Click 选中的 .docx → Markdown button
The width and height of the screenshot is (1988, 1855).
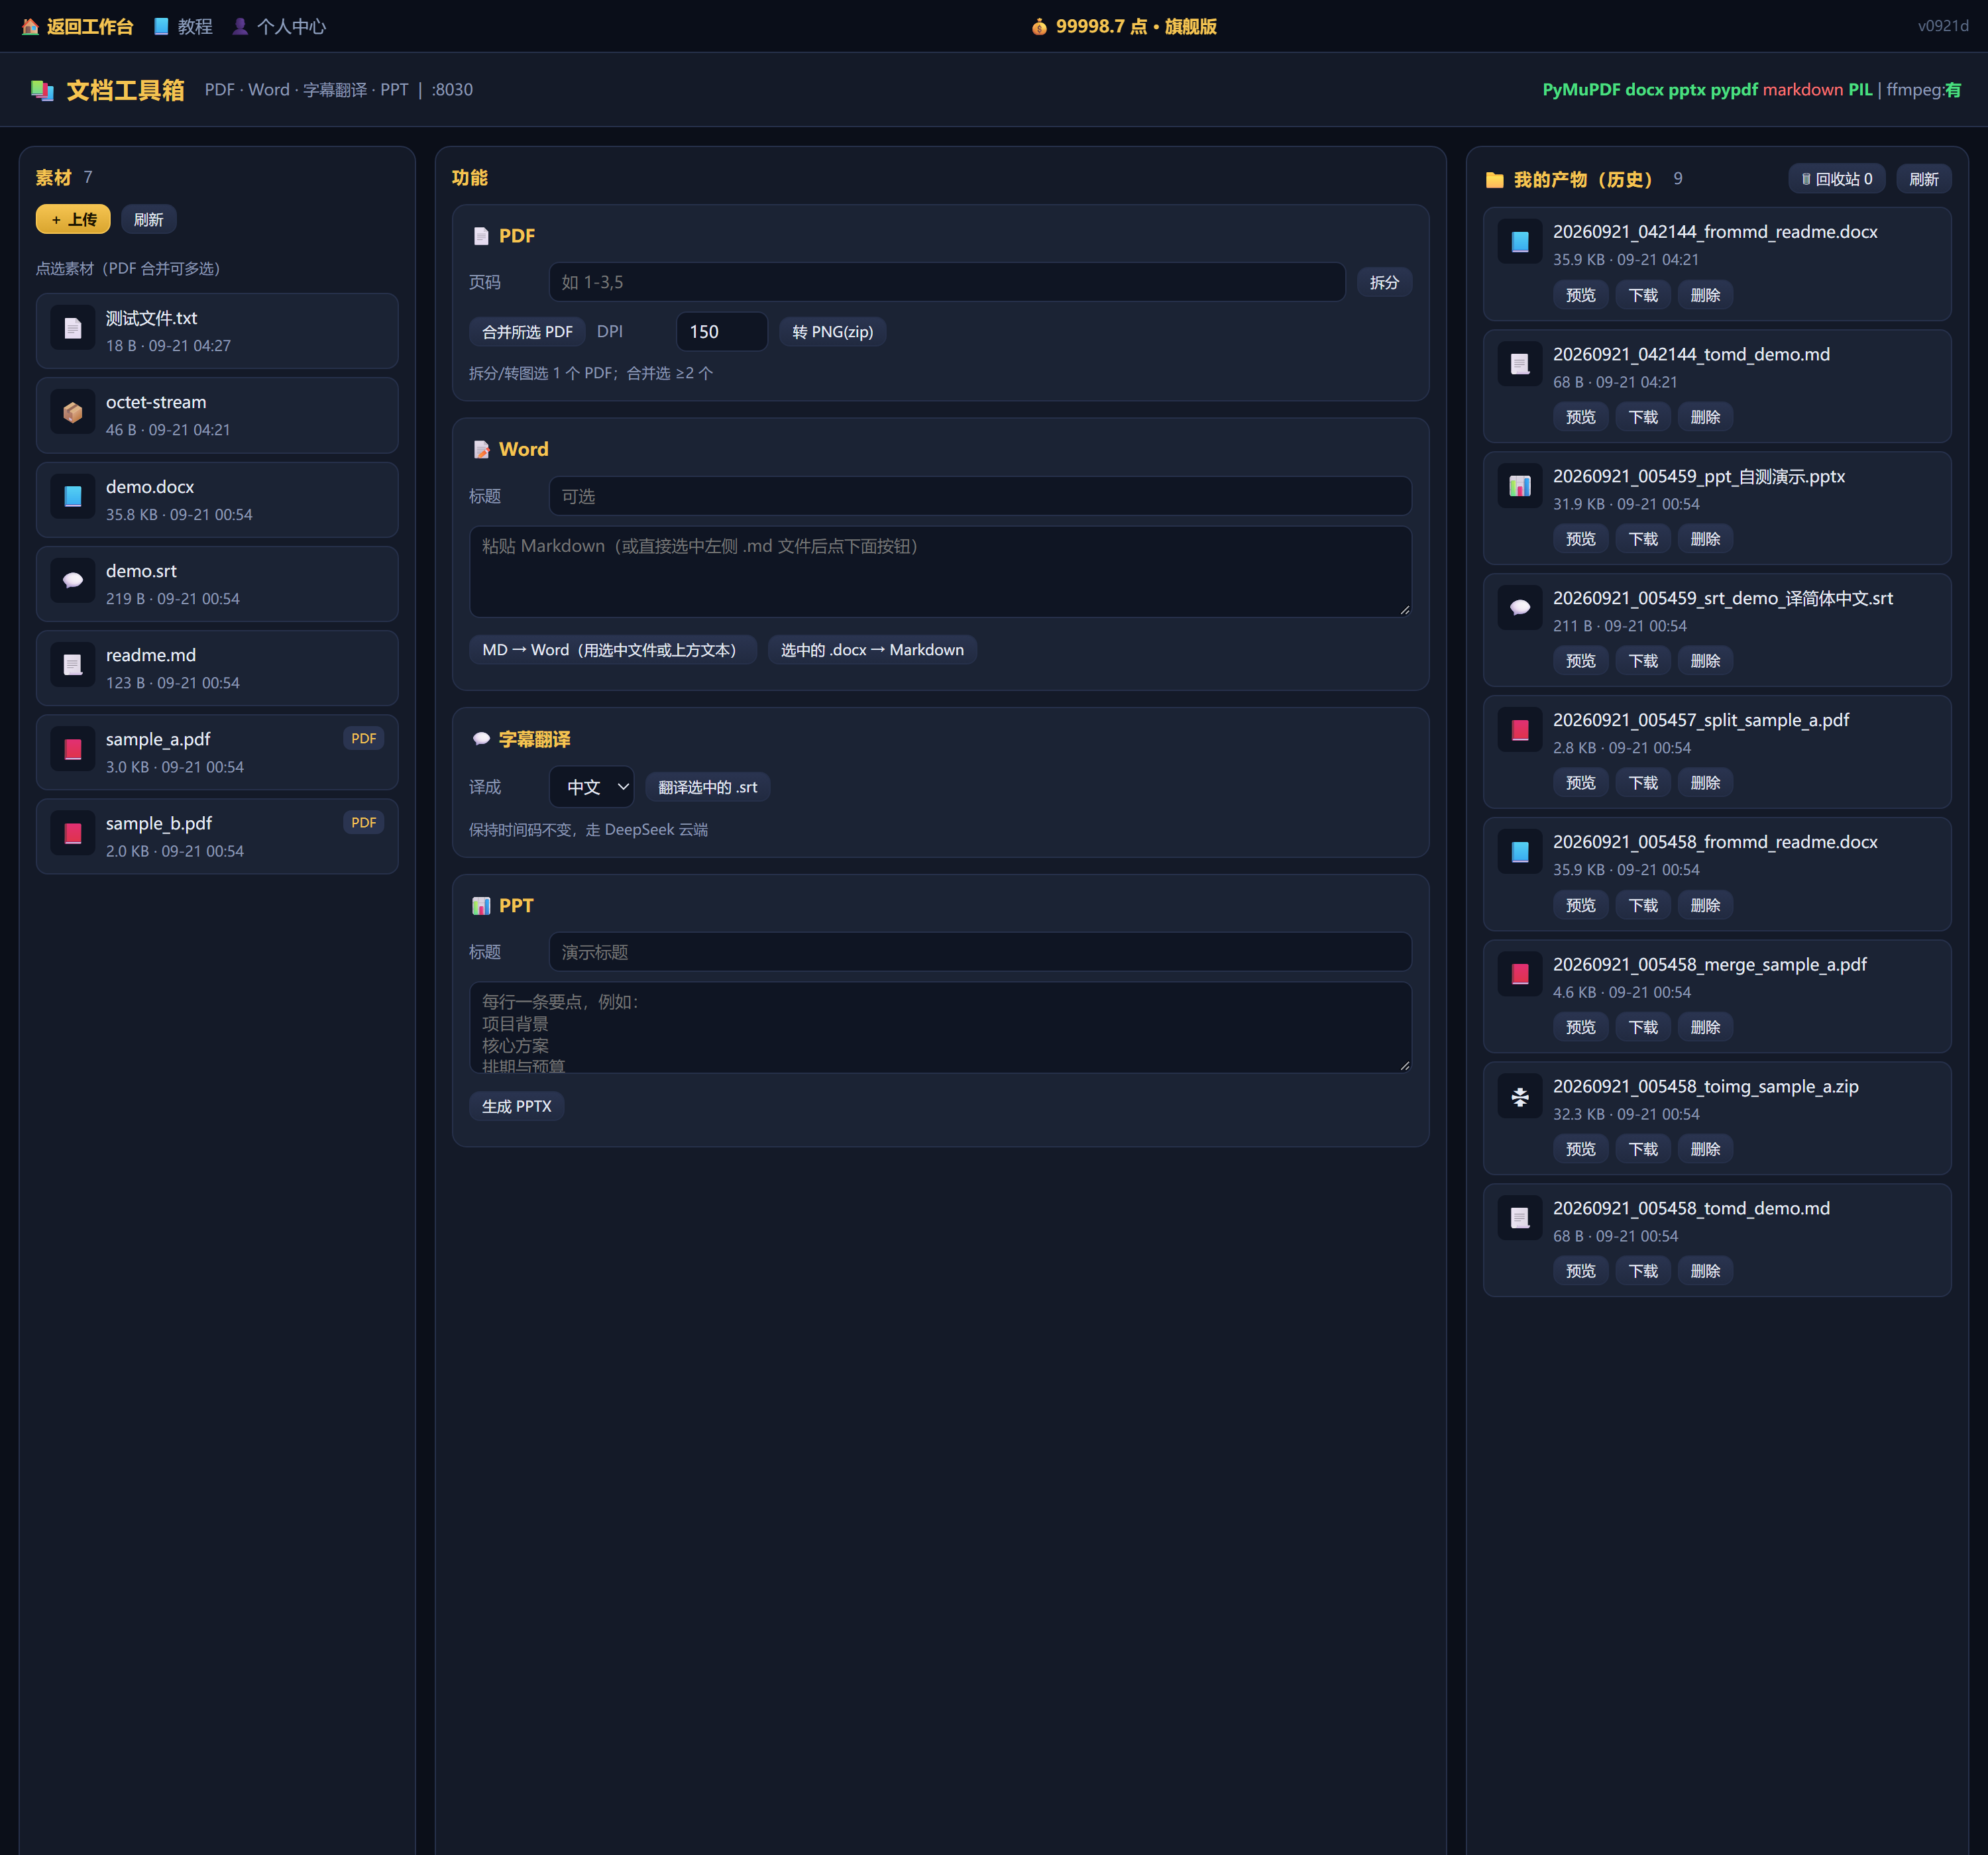point(872,650)
